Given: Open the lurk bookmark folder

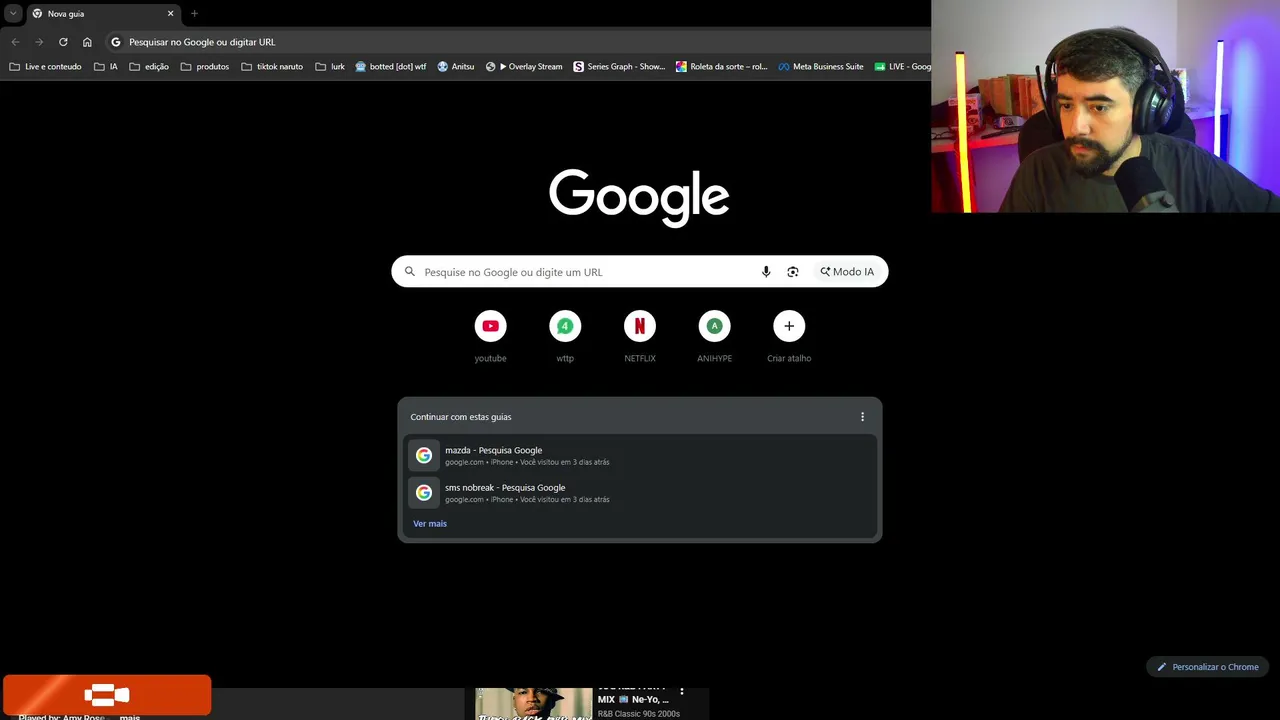Looking at the screenshot, I should (330, 67).
